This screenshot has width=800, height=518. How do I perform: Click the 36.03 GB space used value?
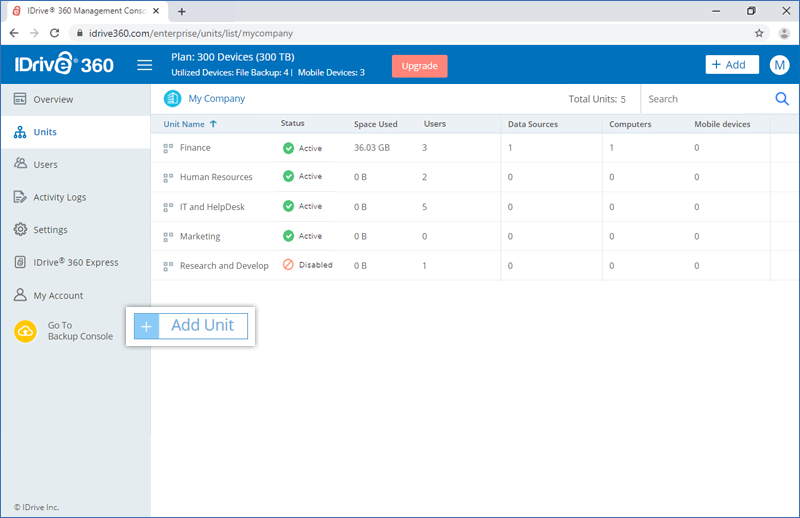(372, 147)
